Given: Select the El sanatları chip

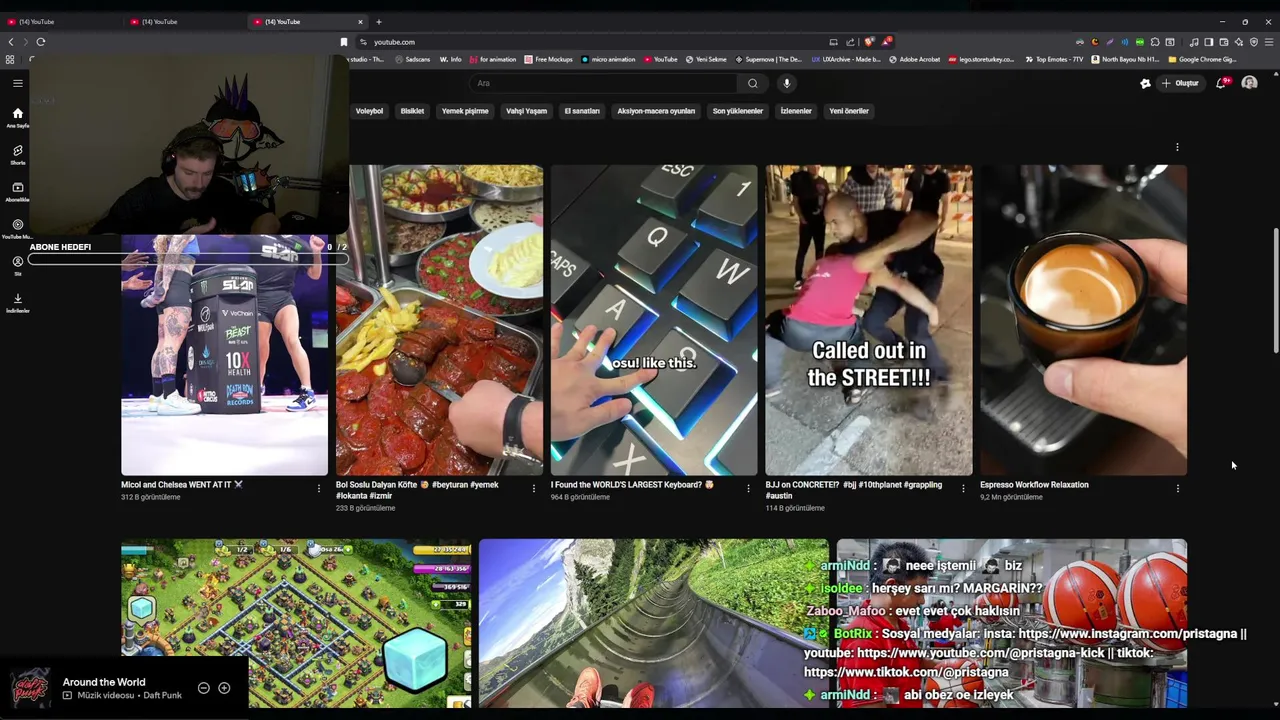Looking at the screenshot, I should tap(582, 111).
